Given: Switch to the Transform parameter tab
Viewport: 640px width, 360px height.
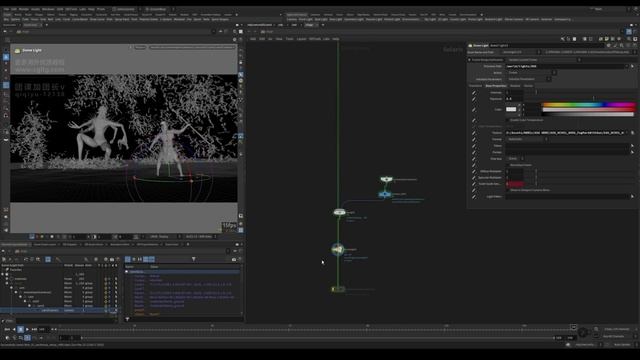Looking at the screenshot, I should (x=475, y=86).
